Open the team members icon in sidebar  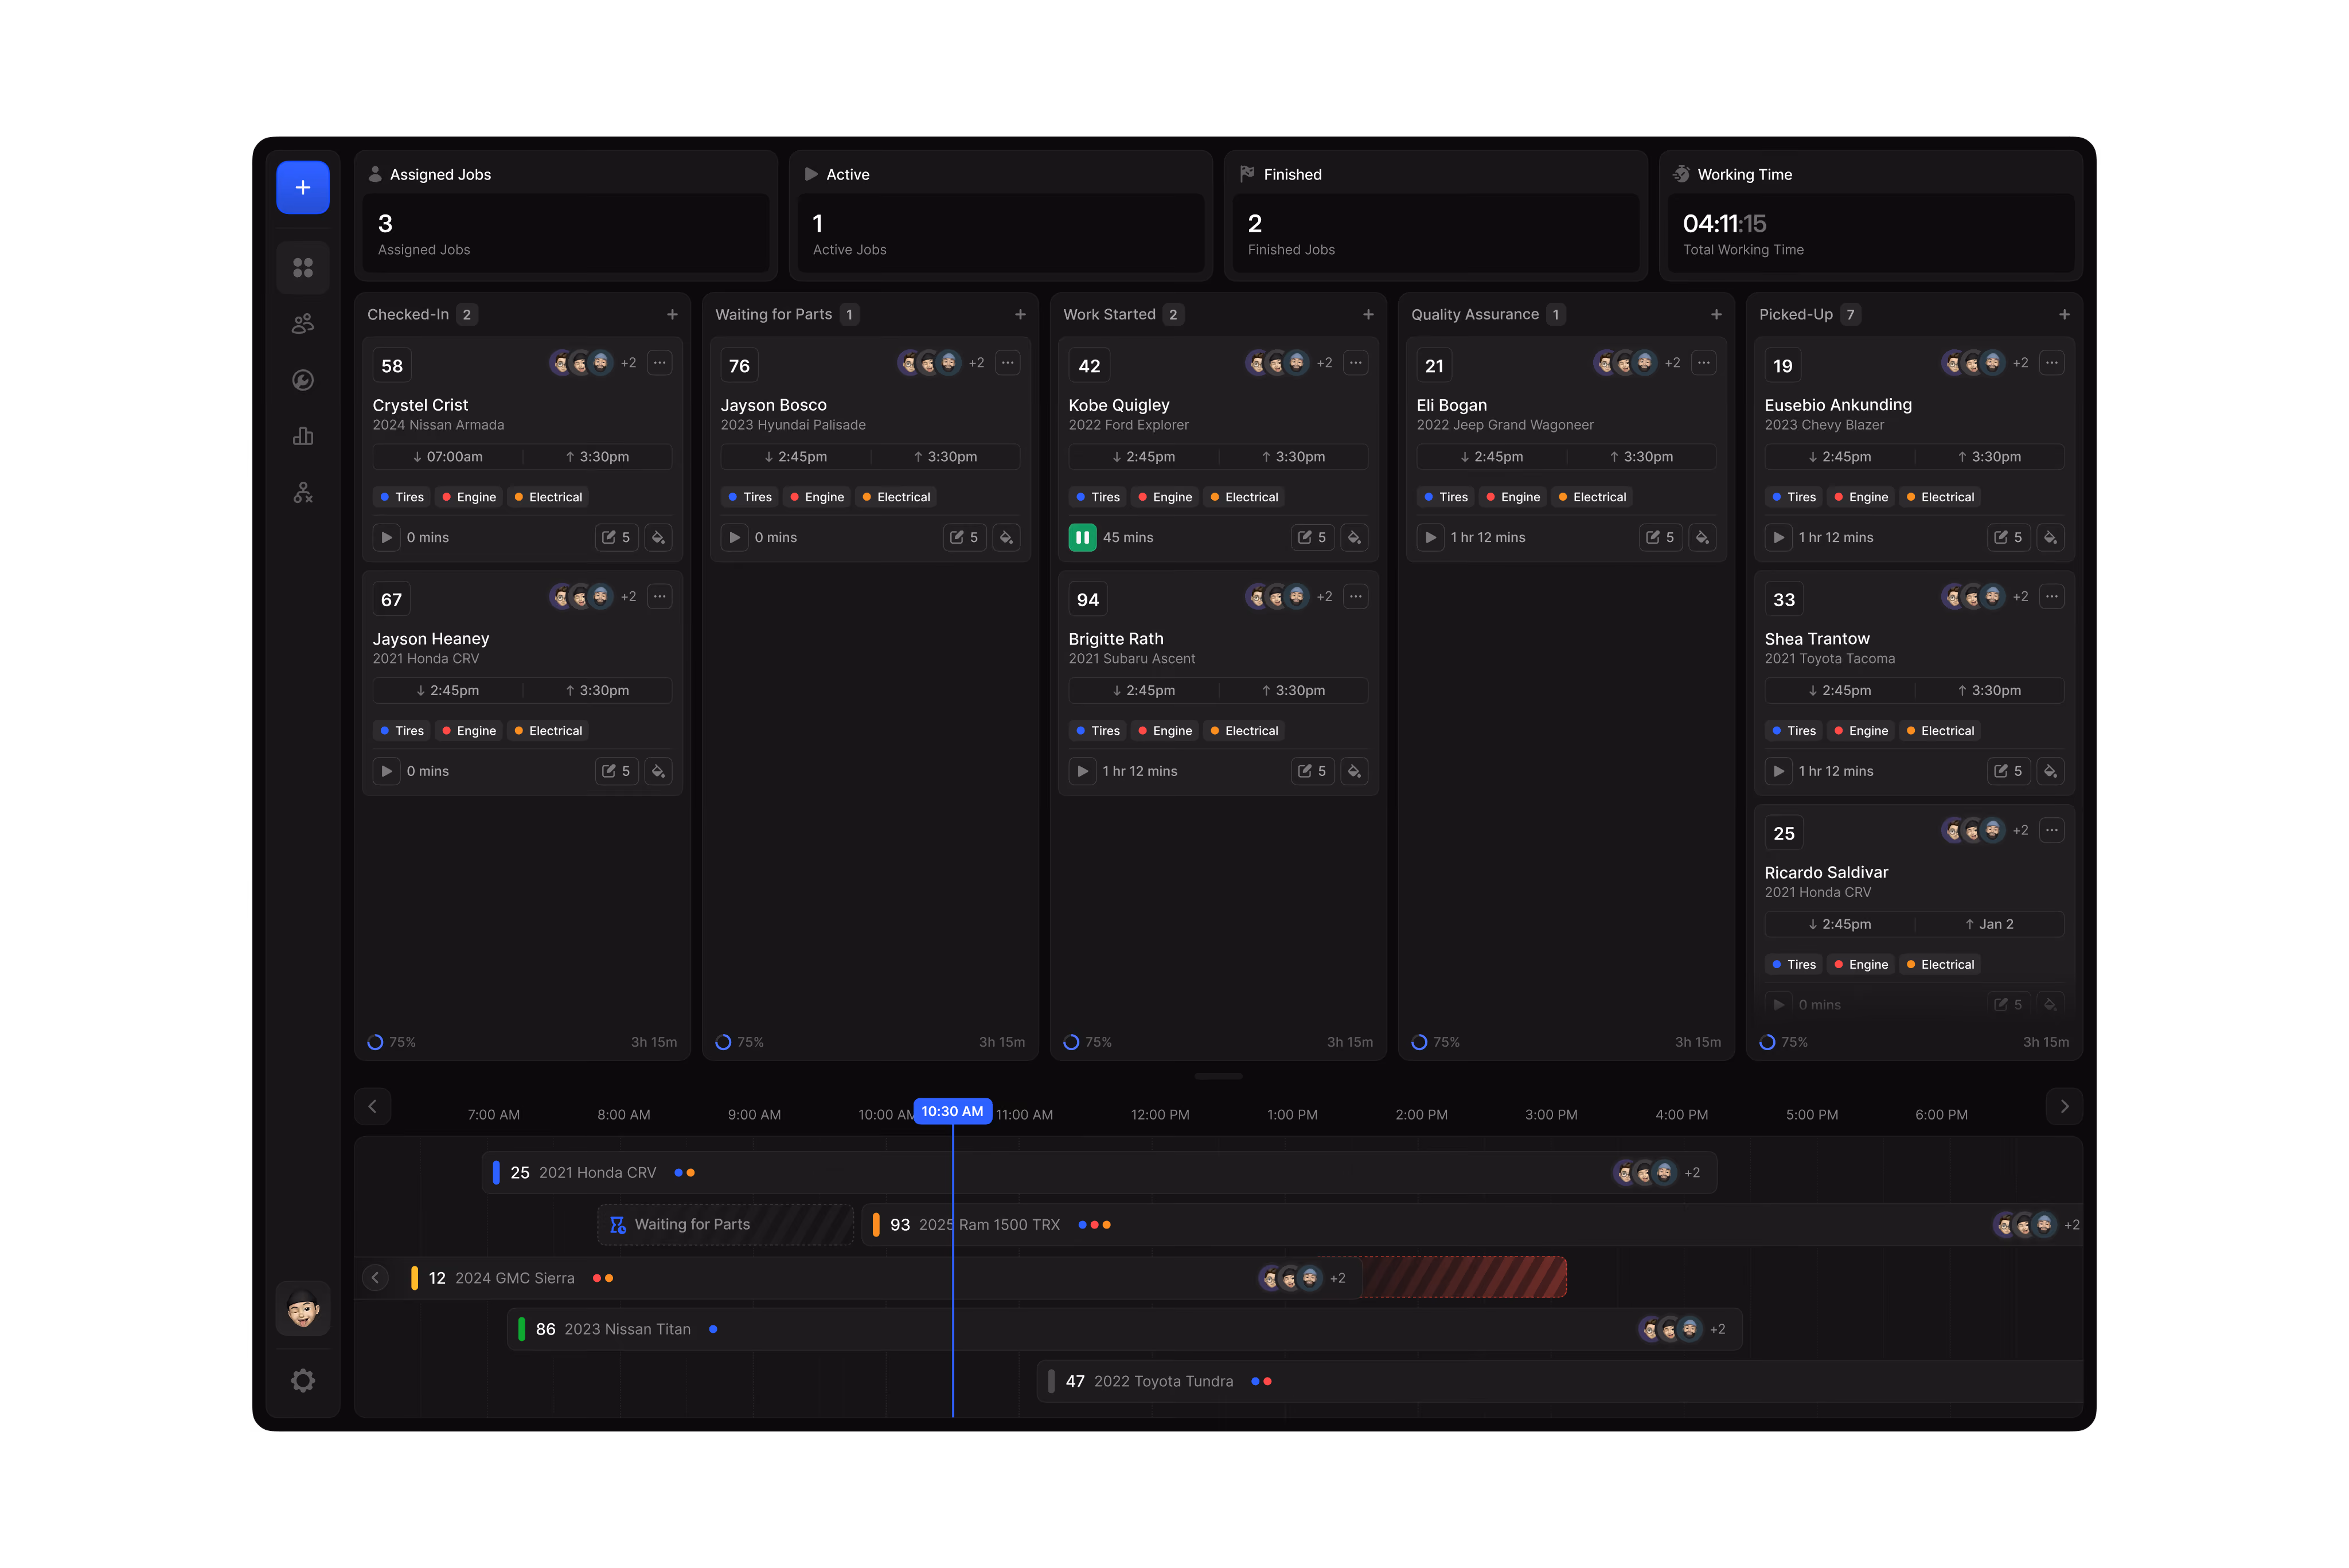(303, 324)
